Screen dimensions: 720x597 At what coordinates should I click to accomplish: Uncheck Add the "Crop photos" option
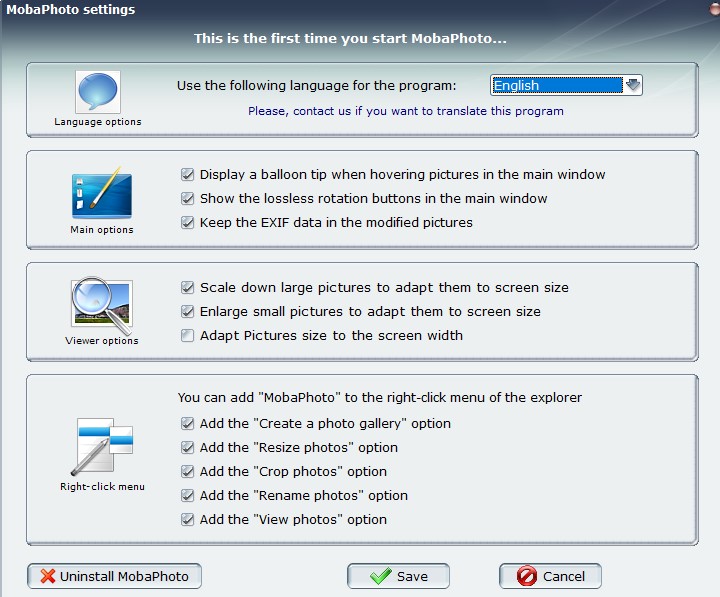pyautogui.click(x=187, y=471)
